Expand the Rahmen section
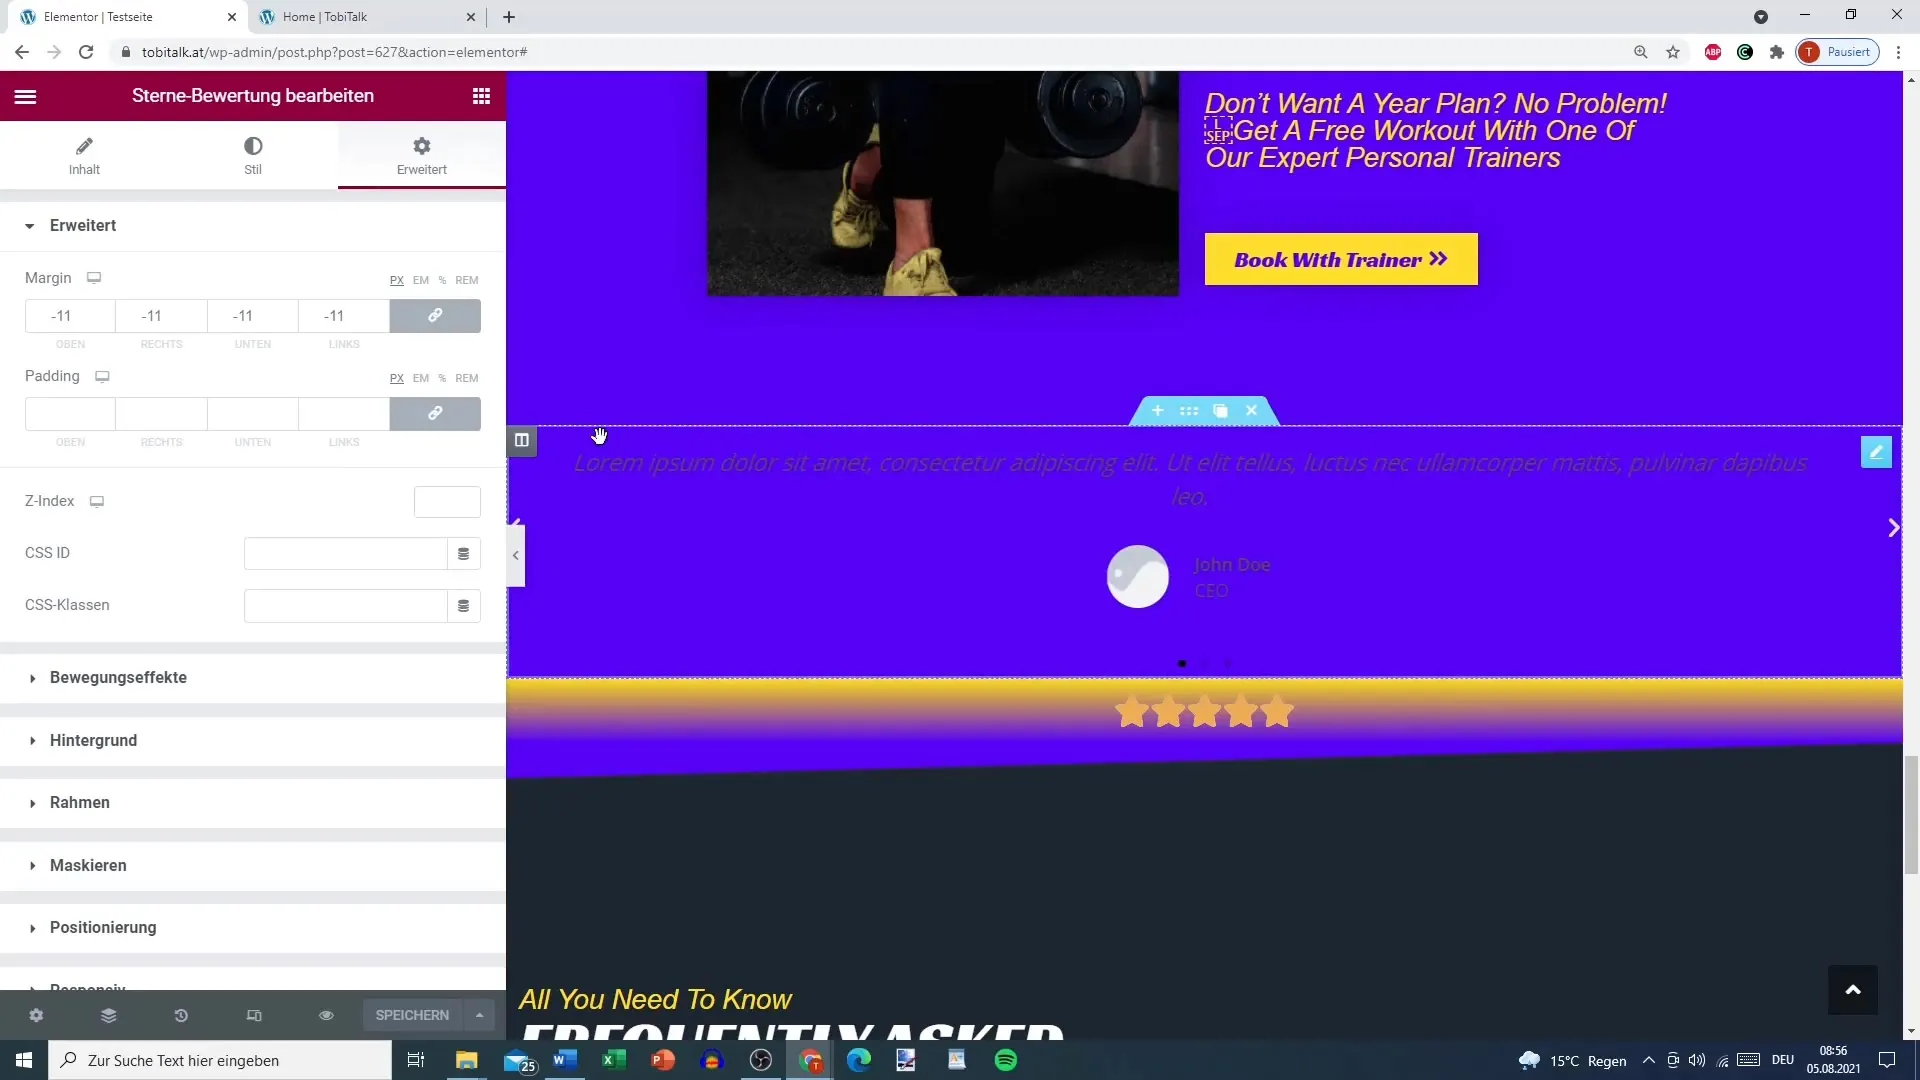This screenshot has width=1920, height=1080. [252, 803]
